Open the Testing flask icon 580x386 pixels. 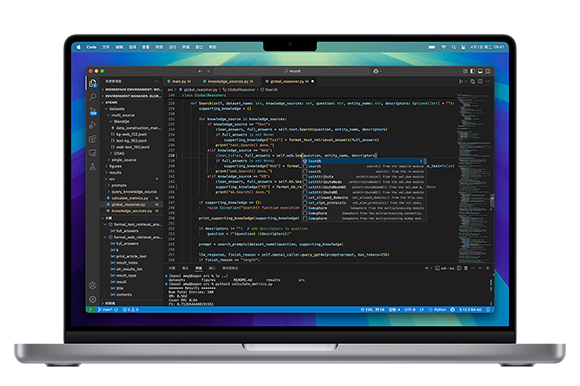[92, 167]
